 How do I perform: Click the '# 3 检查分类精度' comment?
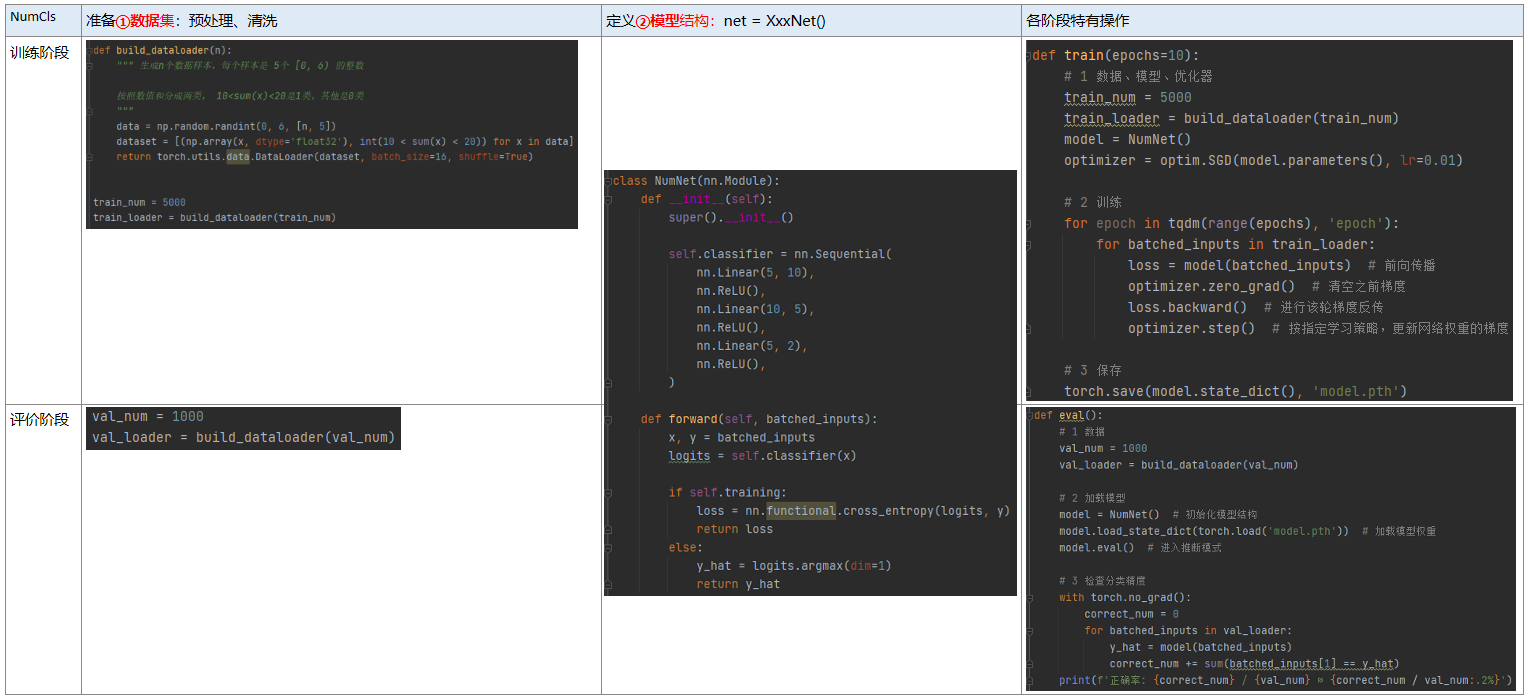click(1102, 580)
